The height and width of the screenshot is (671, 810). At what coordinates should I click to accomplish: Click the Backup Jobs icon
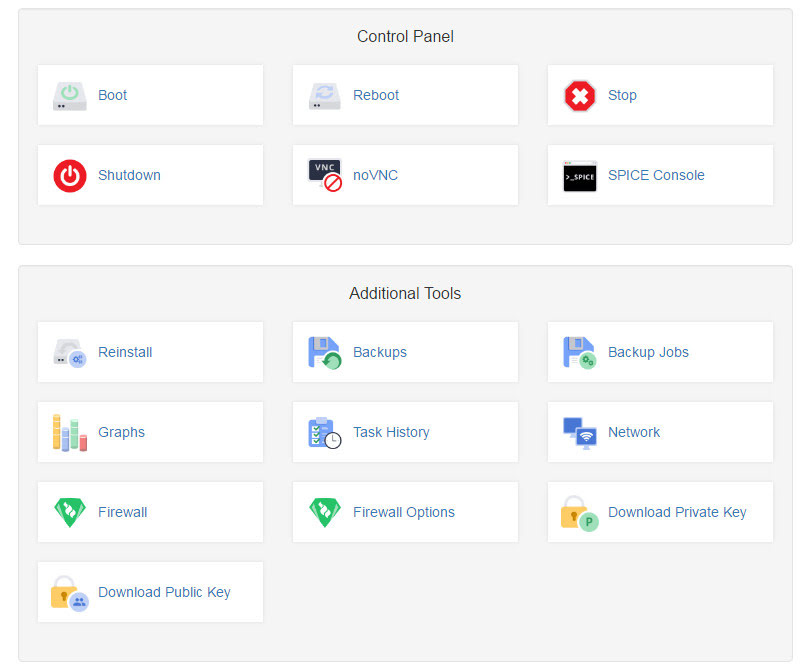click(x=578, y=352)
